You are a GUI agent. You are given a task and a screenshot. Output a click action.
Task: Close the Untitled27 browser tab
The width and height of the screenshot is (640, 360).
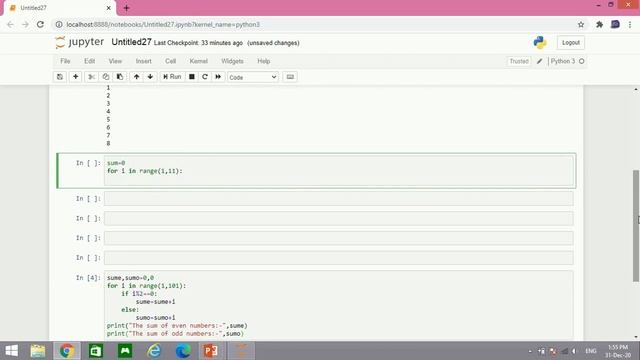(109, 8)
